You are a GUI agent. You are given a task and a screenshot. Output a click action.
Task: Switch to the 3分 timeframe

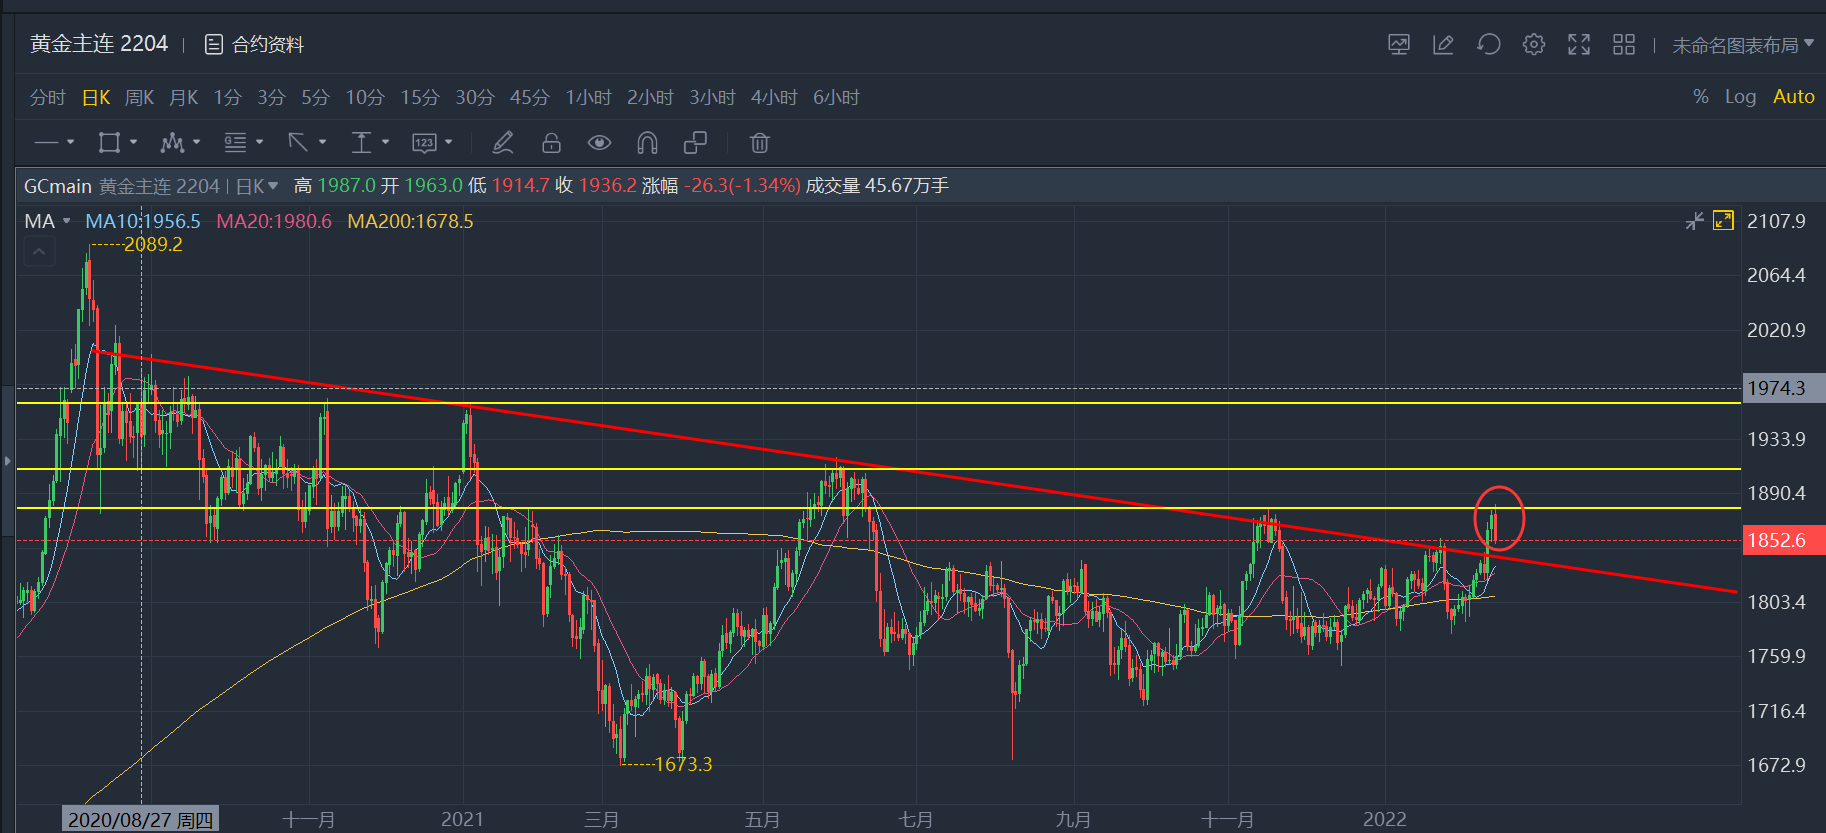271,97
